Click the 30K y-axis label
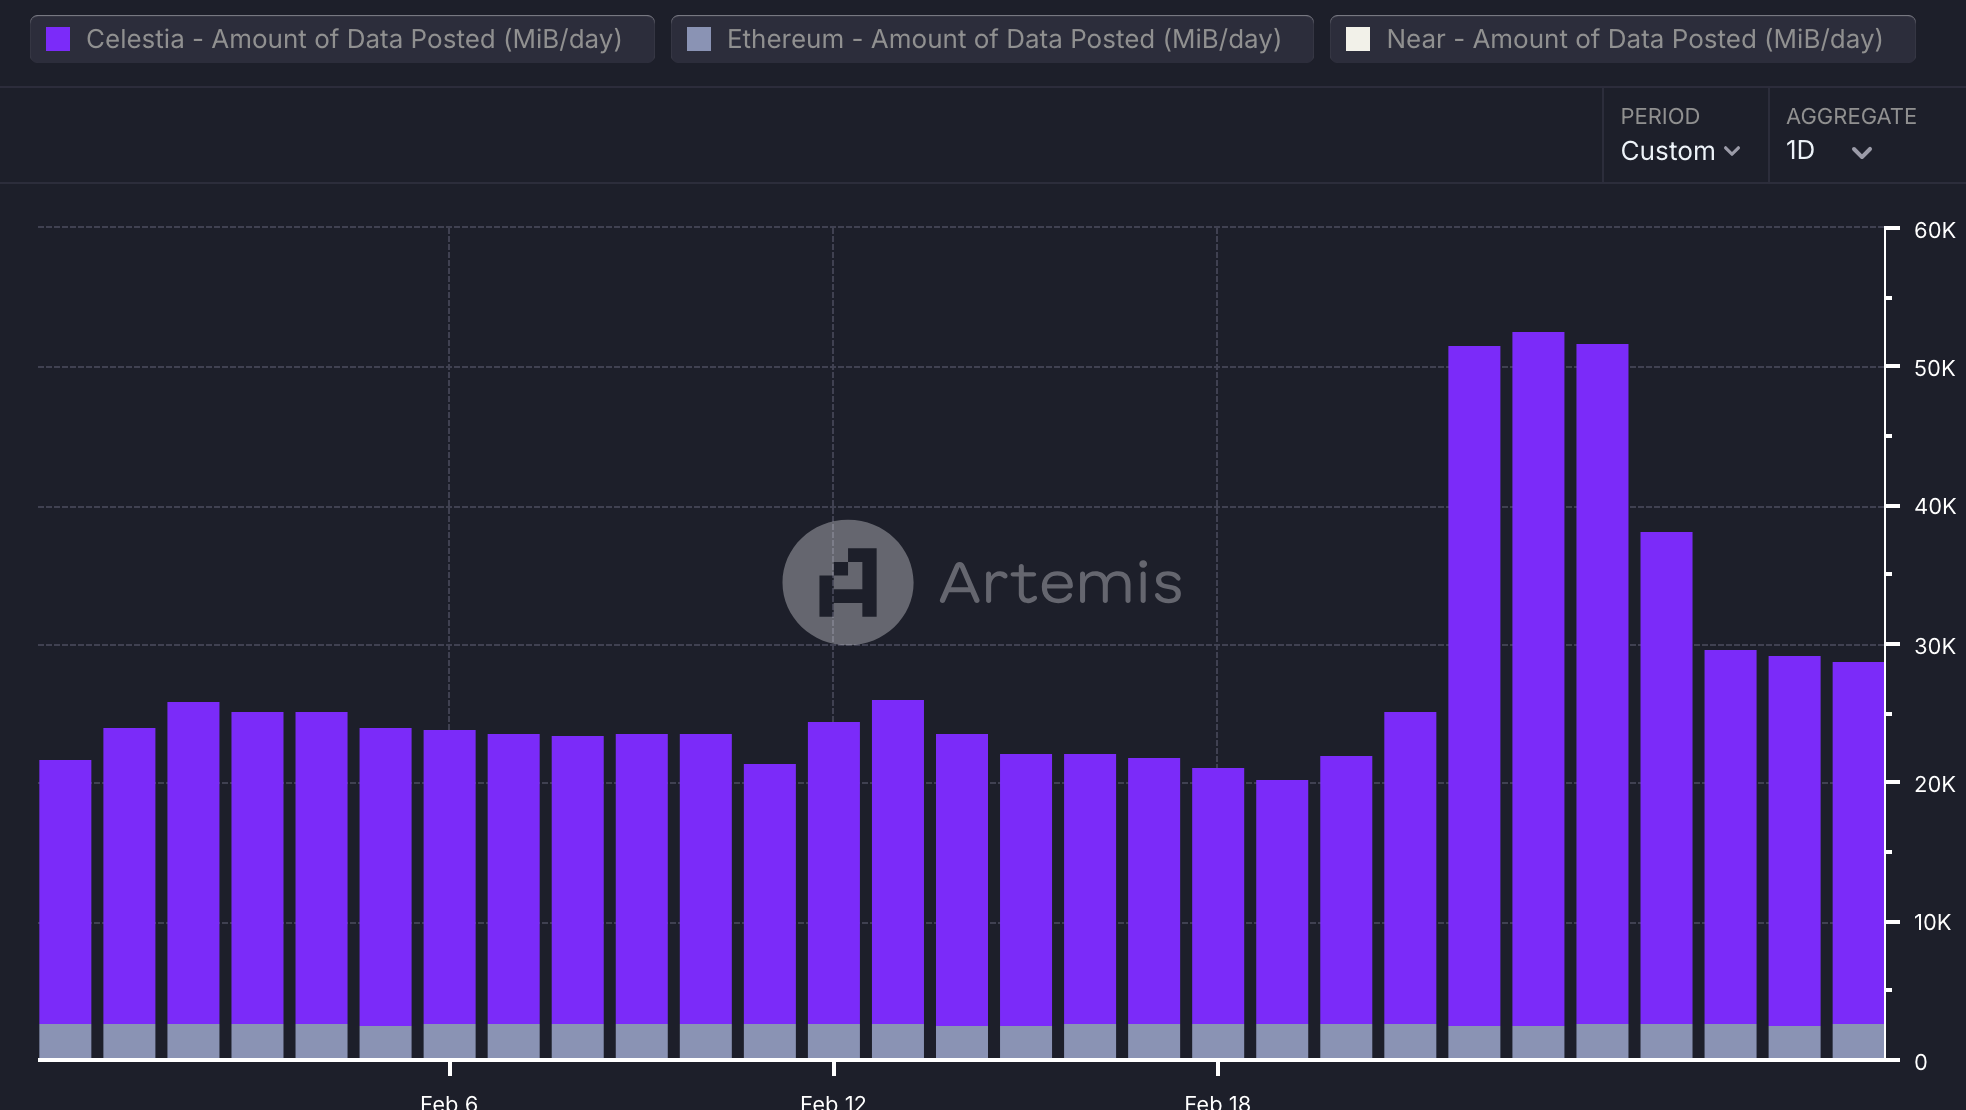The width and height of the screenshot is (1966, 1110). click(x=1934, y=646)
